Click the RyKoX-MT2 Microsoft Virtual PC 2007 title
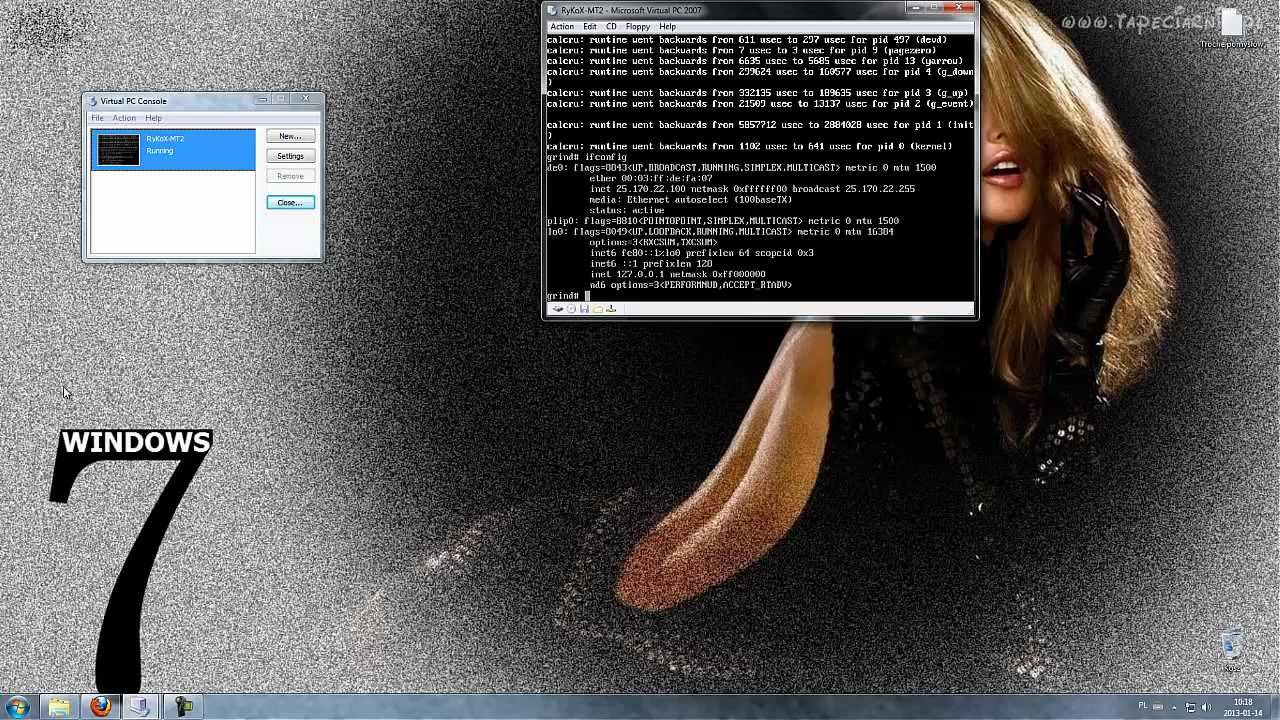 [631, 10]
